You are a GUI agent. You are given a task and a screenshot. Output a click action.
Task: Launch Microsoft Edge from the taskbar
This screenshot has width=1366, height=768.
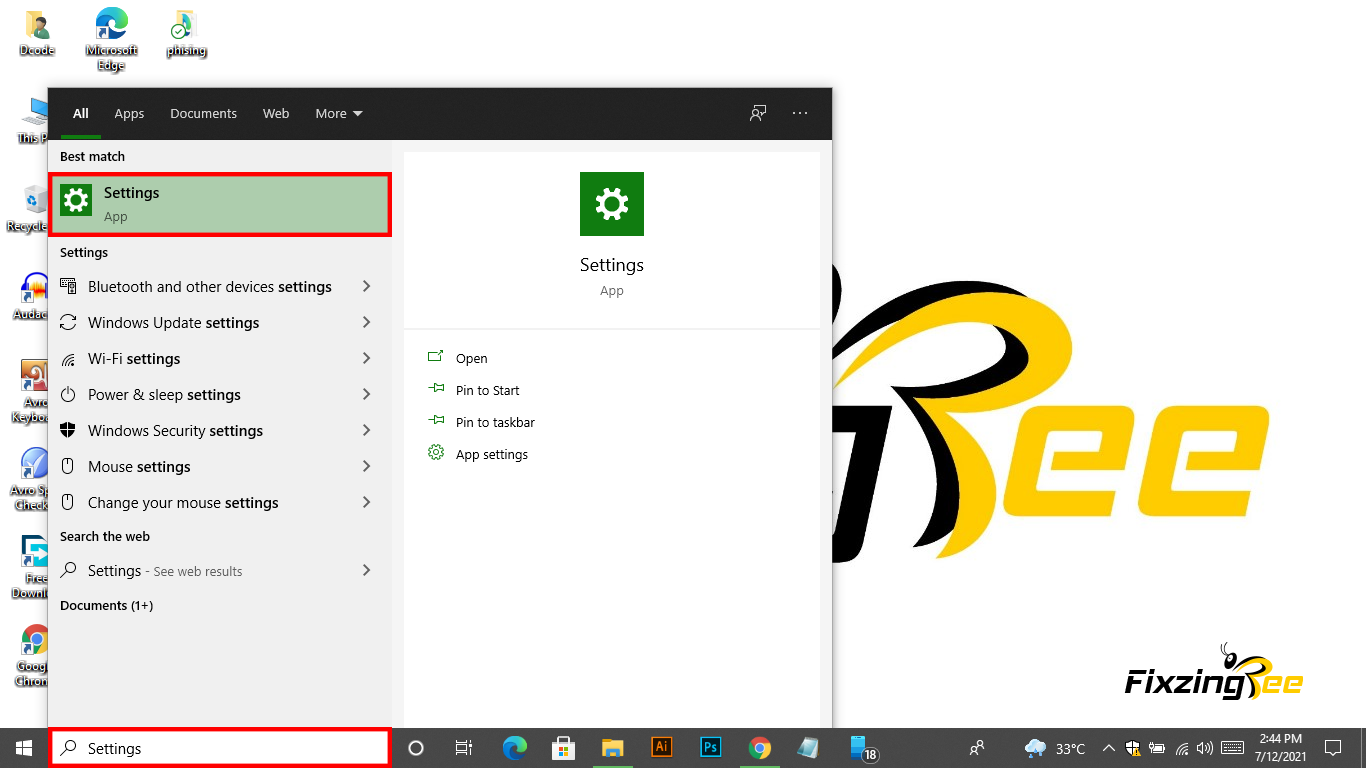click(x=515, y=748)
